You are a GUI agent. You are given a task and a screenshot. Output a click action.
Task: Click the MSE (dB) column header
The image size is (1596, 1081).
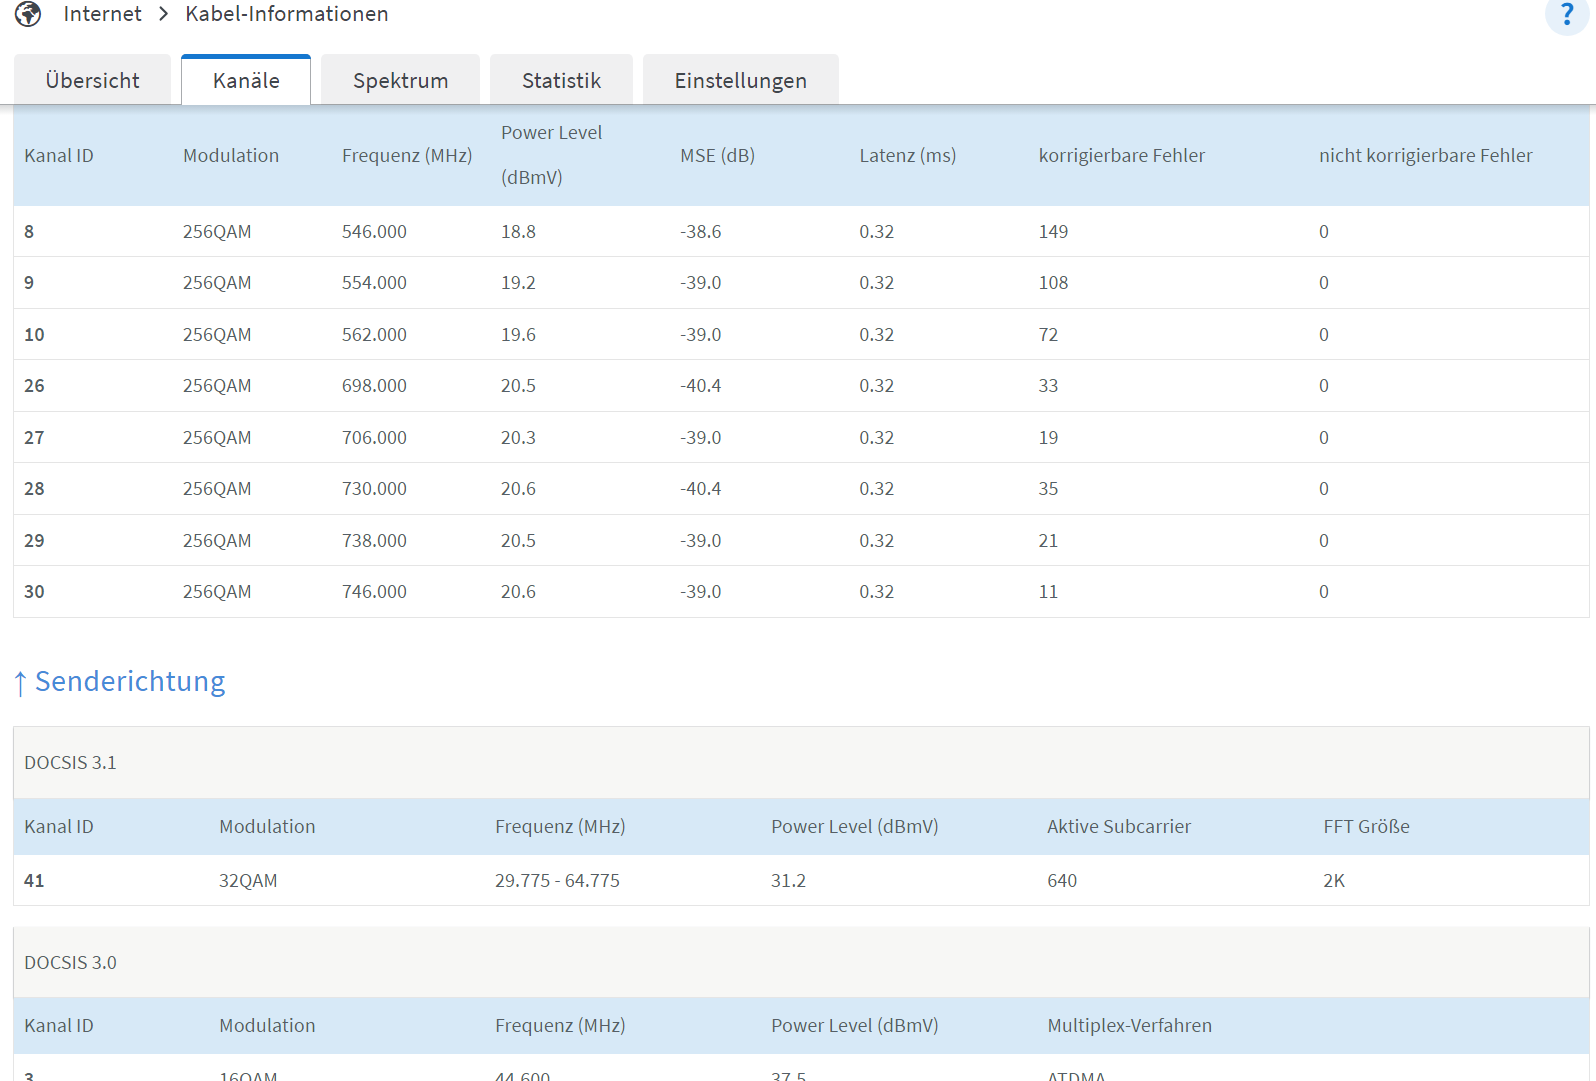[x=717, y=155]
